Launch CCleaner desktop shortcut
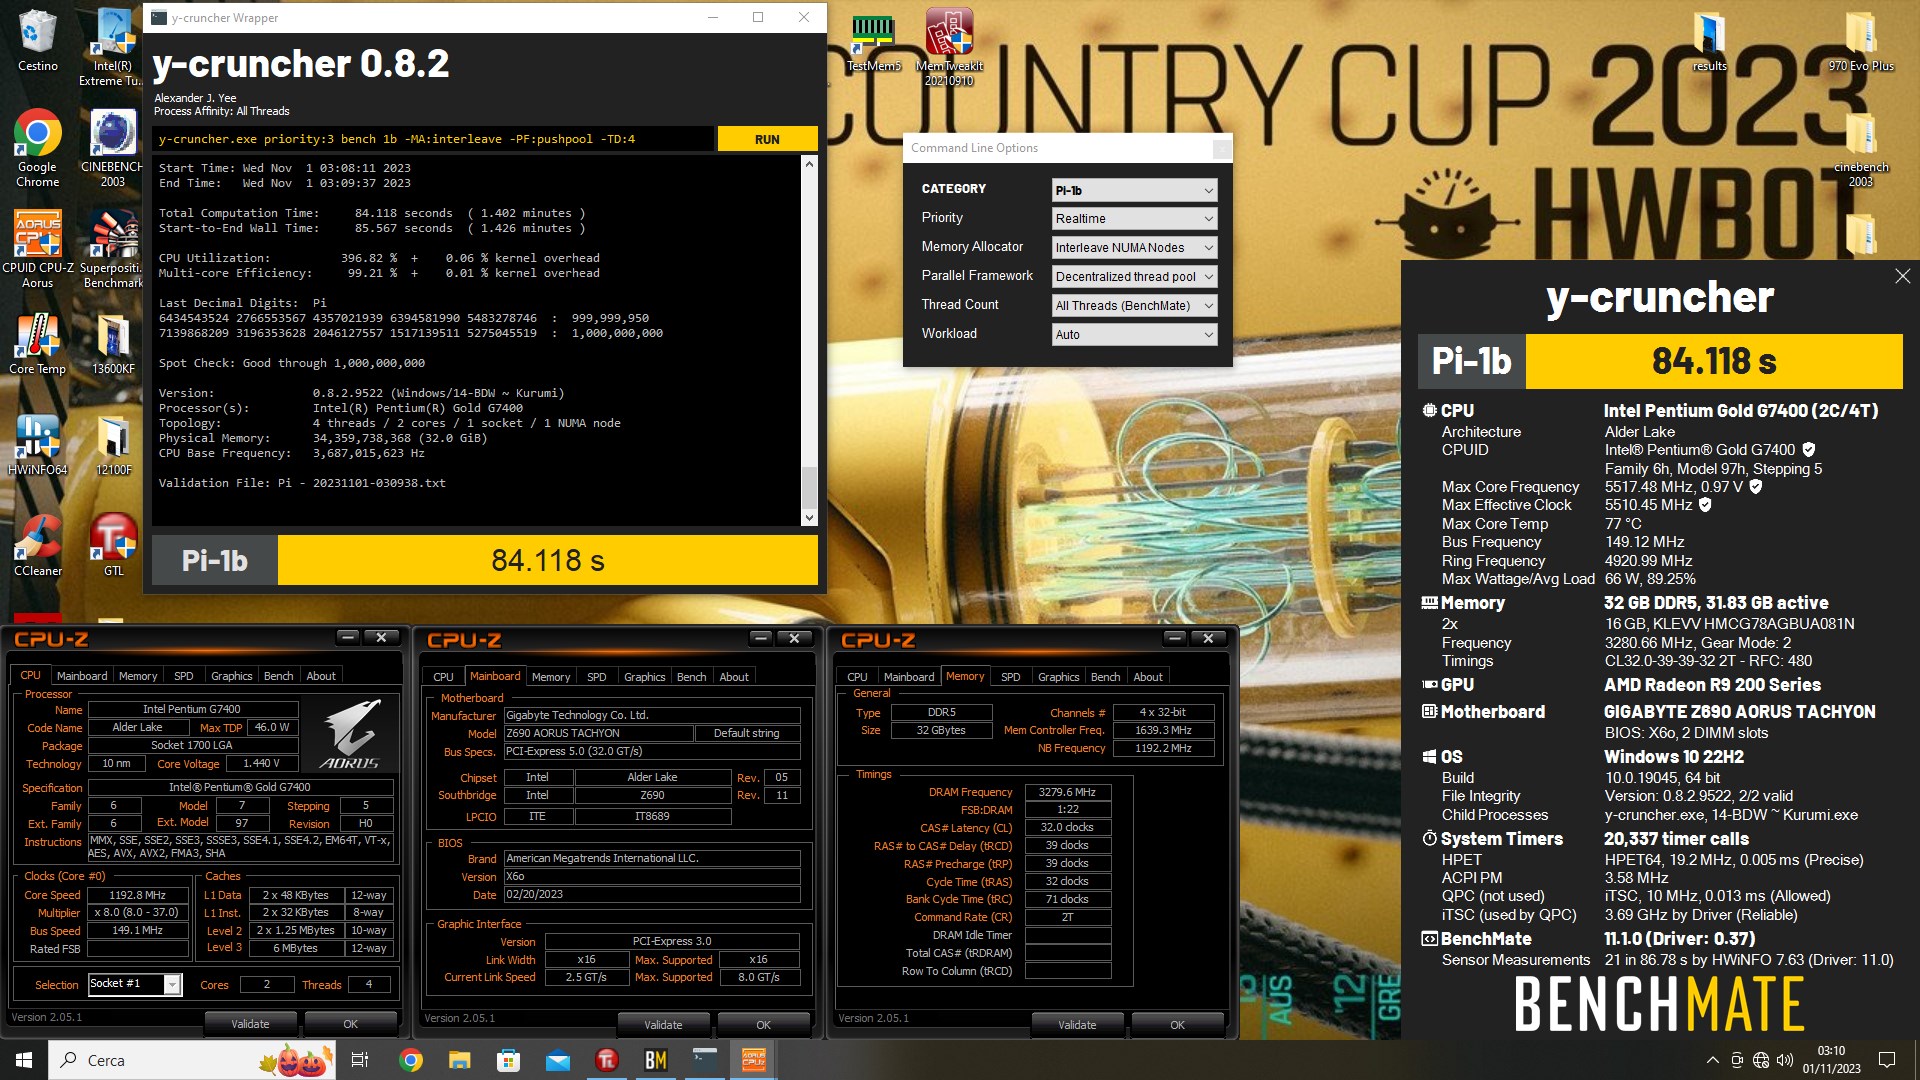Screen dimensions: 1920x1080 37,546
